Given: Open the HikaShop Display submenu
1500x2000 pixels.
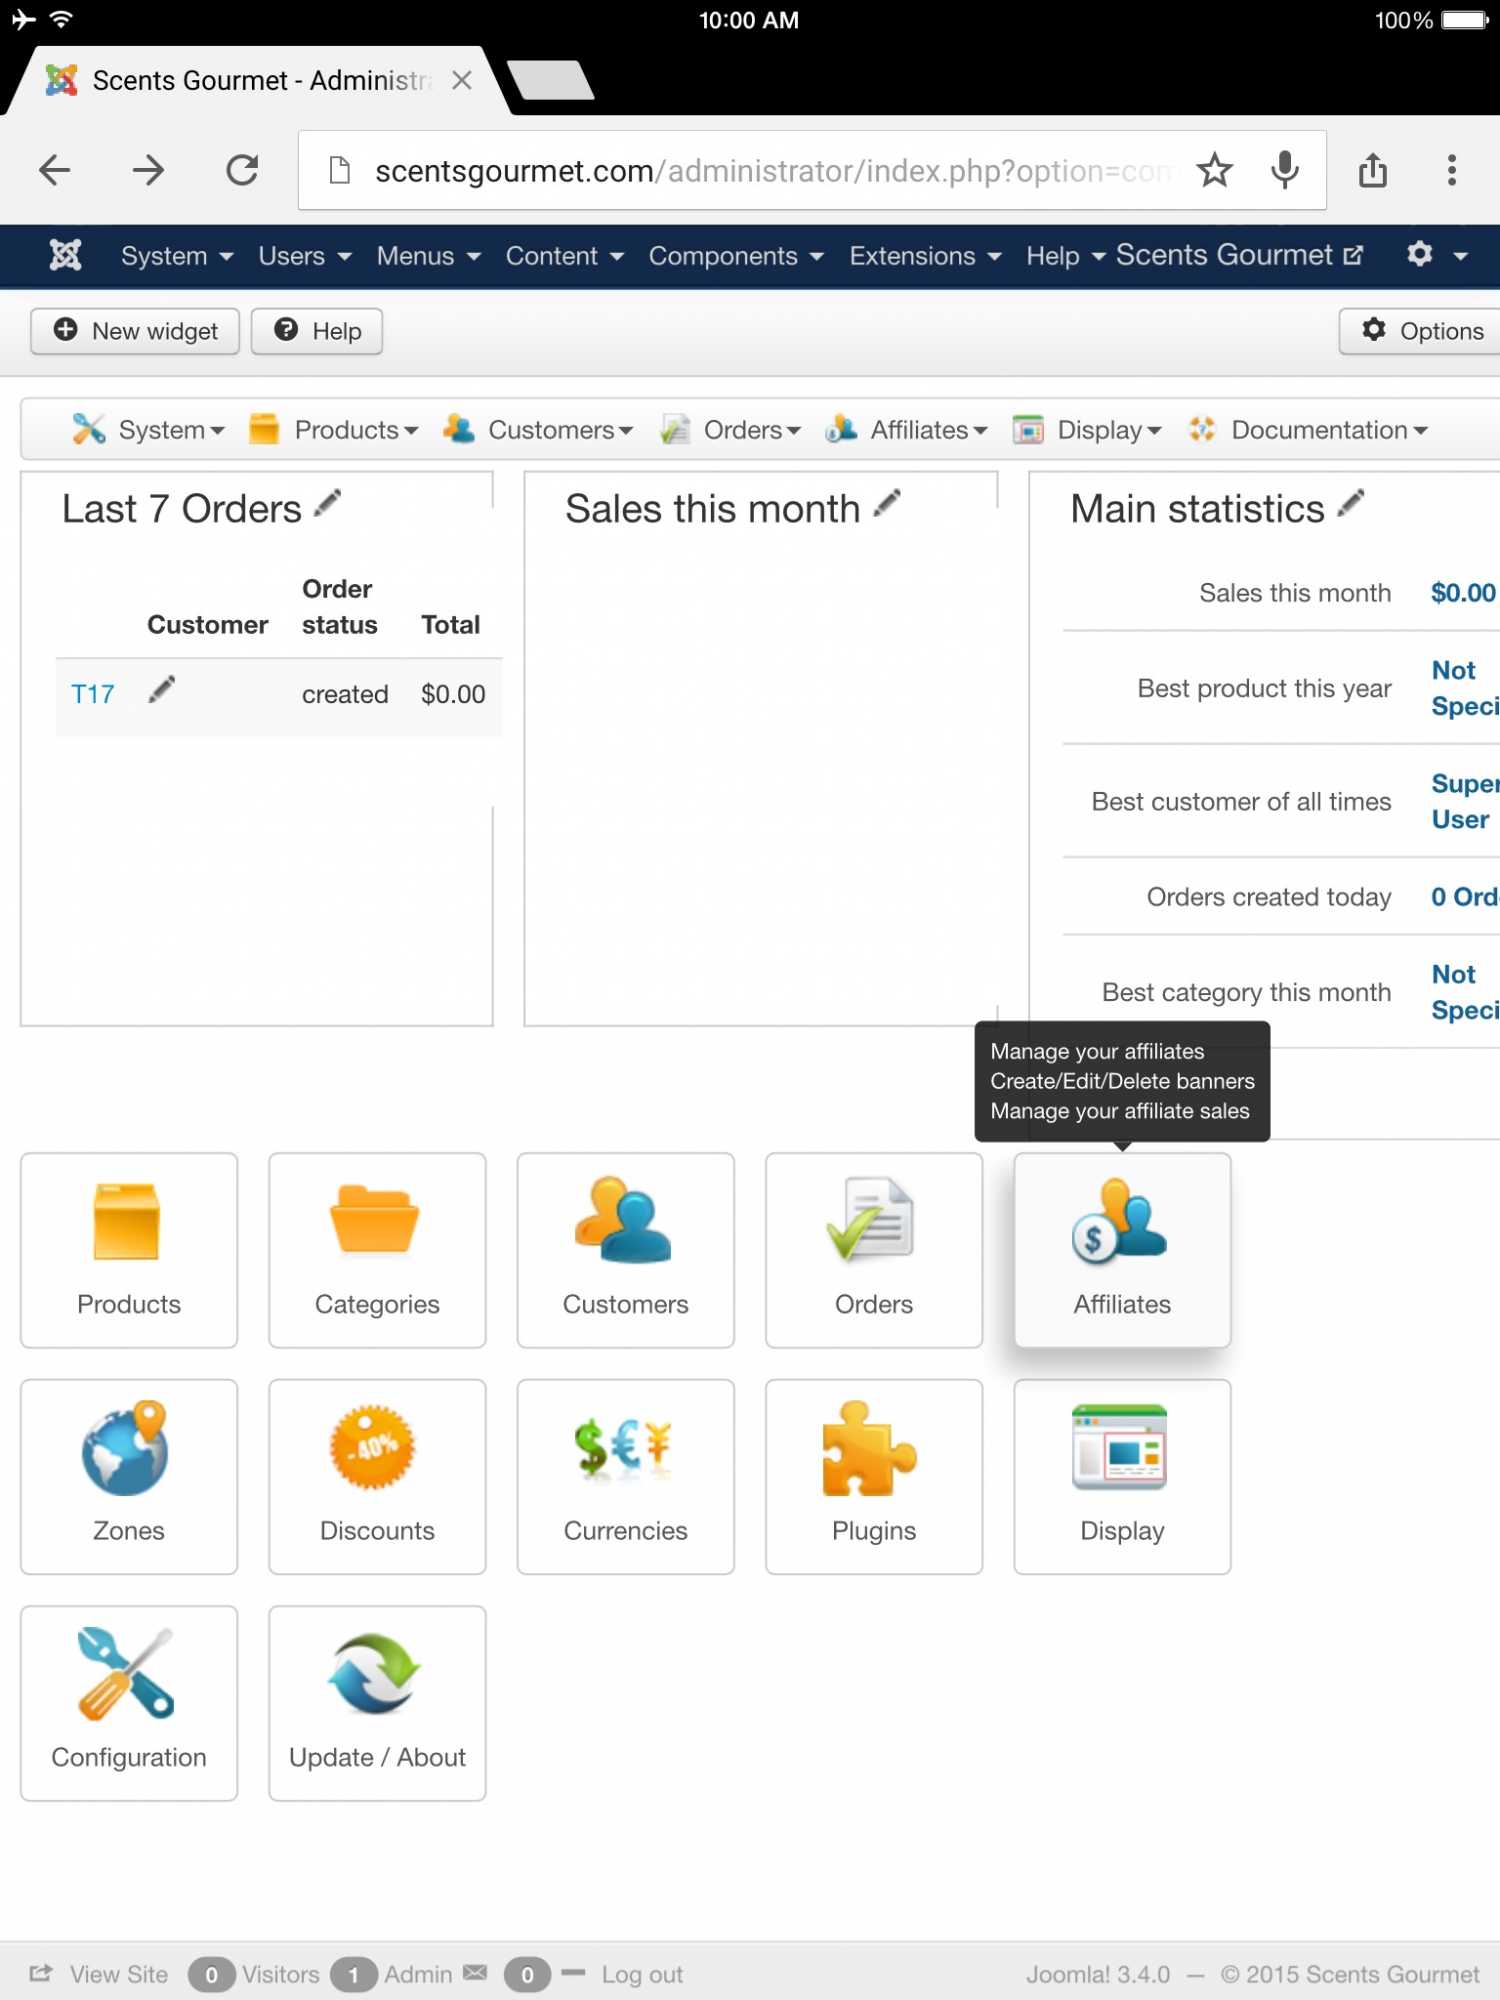Looking at the screenshot, I should pyautogui.click(x=1087, y=430).
